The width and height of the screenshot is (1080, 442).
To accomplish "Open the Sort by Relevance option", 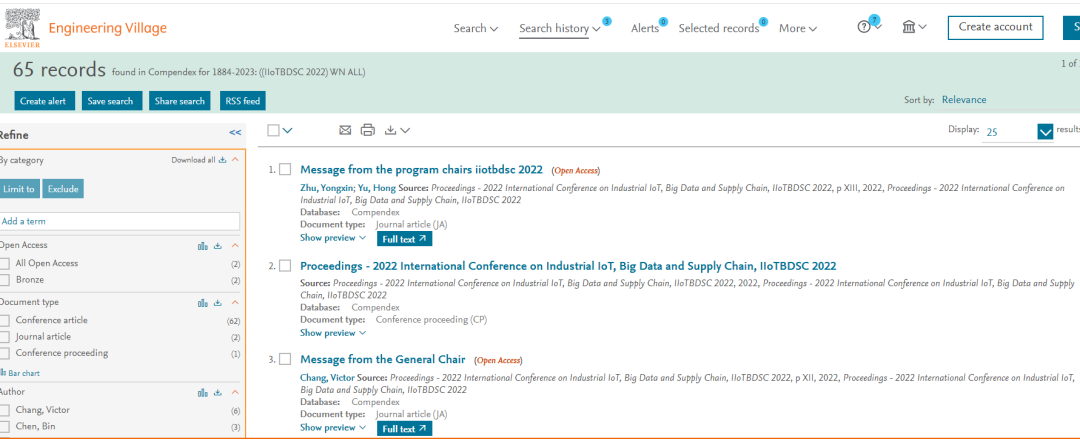I will (964, 100).
